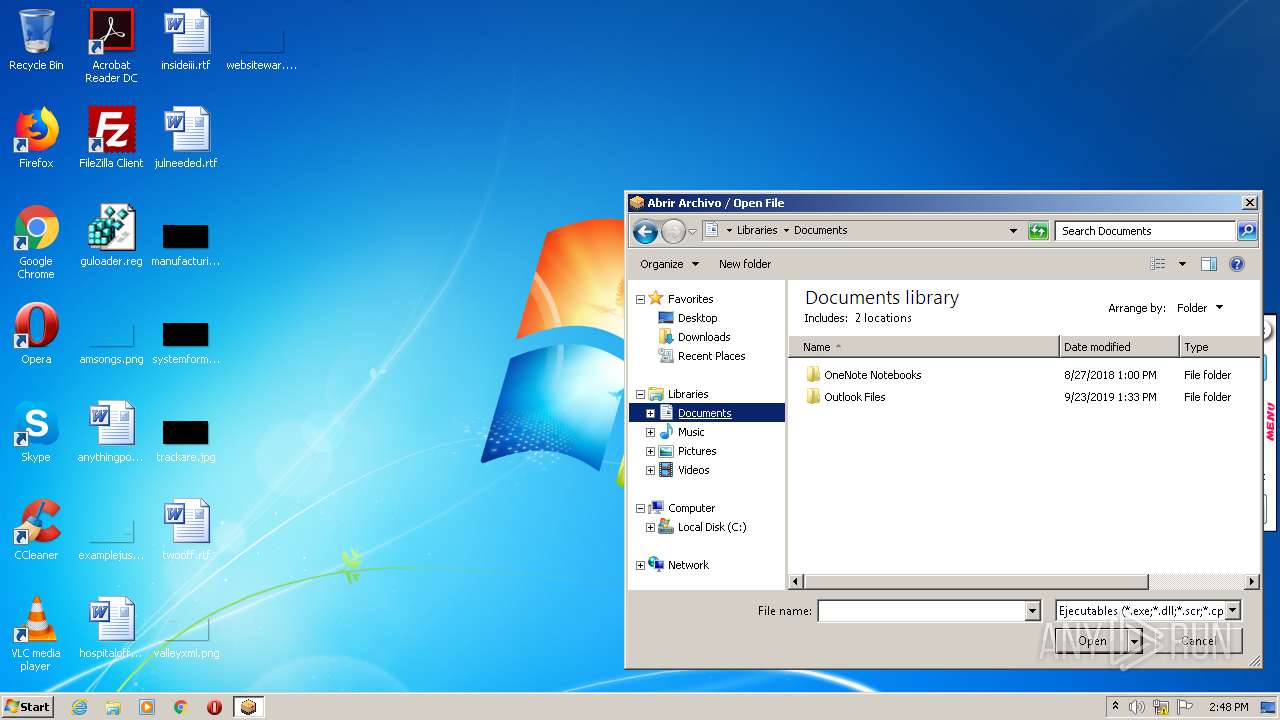This screenshot has height=720, width=1280.
Task: Change view with the views icon
Action: click(1158, 264)
